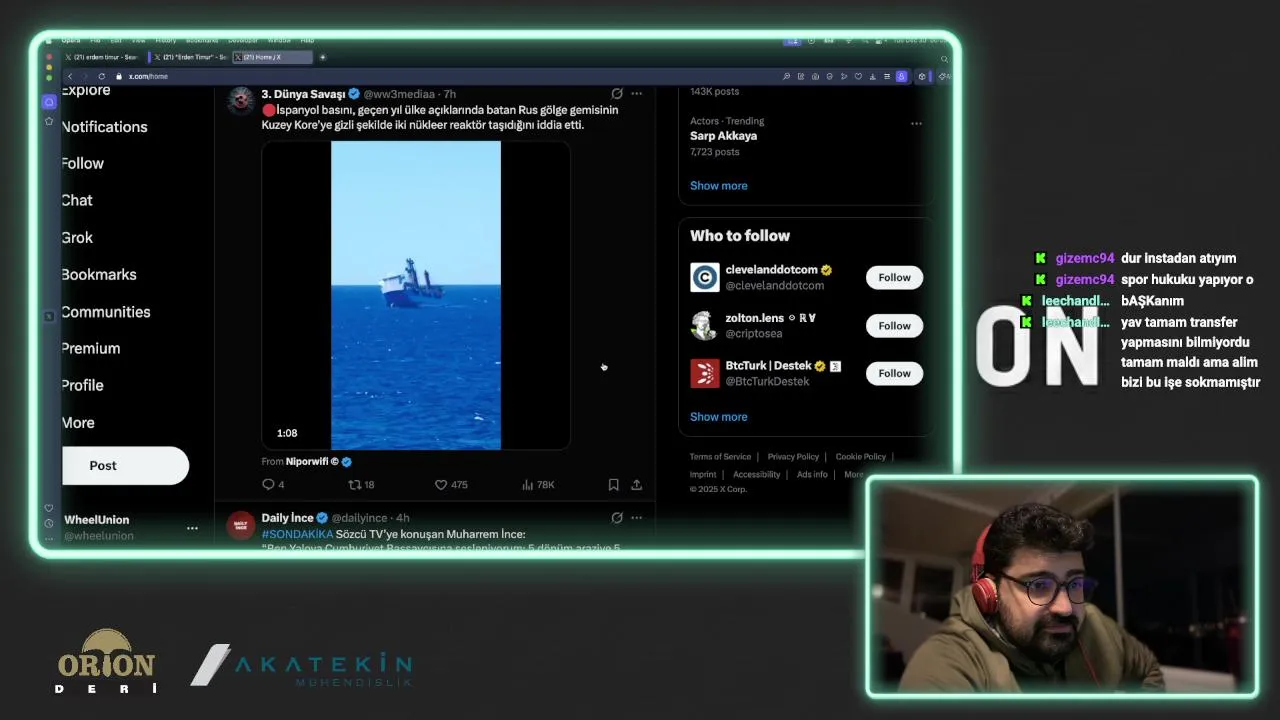Bookmark the 3. Dünya Savaşı post
This screenshot has width=1280, height=720.
tap(613, 485)
